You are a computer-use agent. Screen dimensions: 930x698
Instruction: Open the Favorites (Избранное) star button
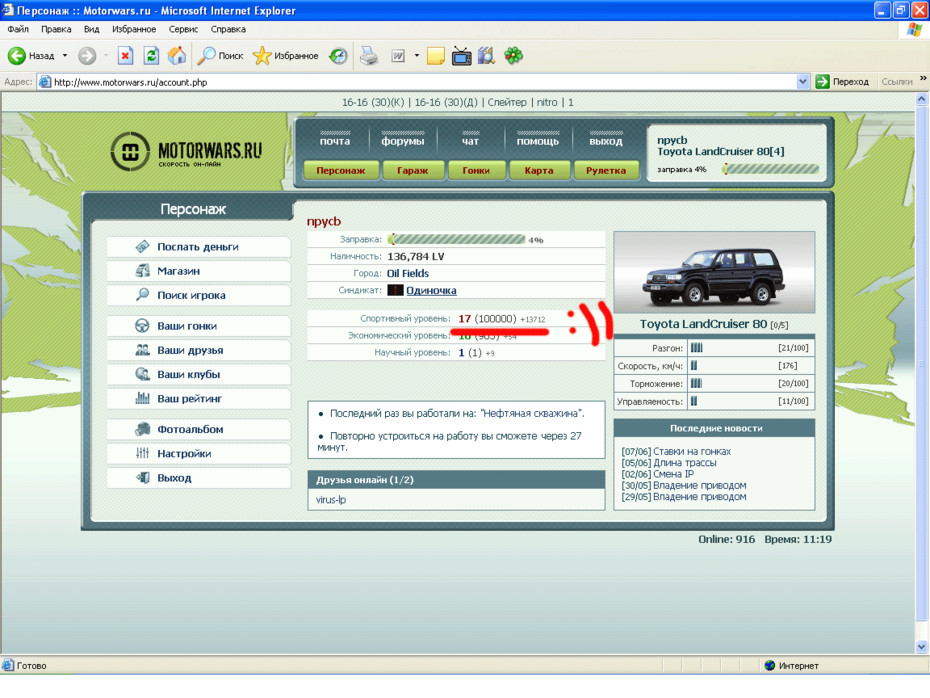click(x=285, y=56)
